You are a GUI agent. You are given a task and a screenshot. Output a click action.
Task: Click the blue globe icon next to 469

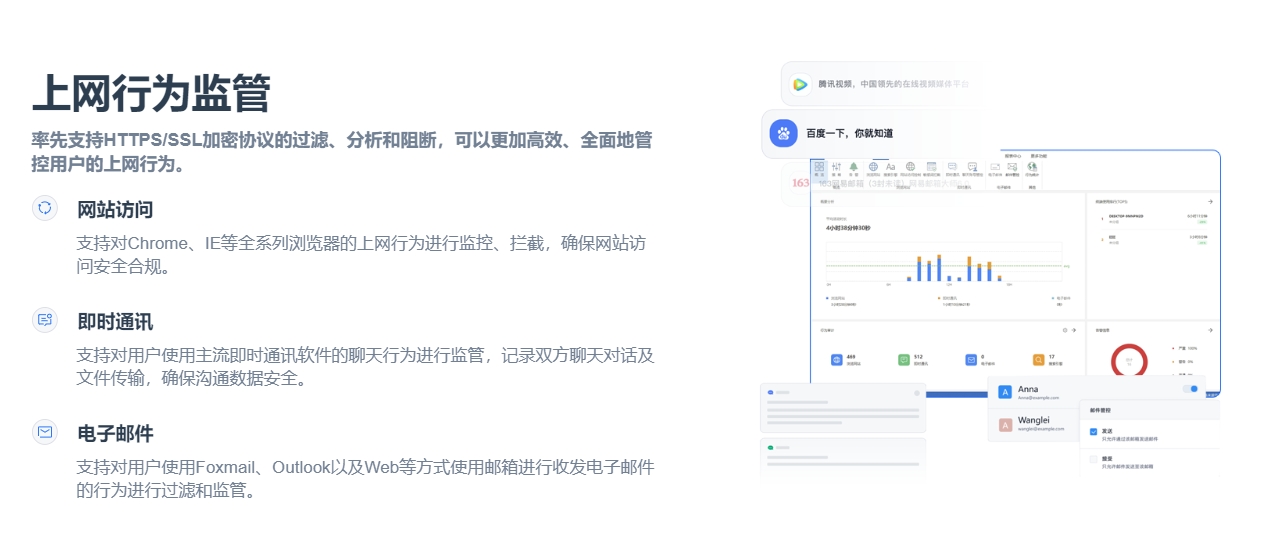point(836,359)
